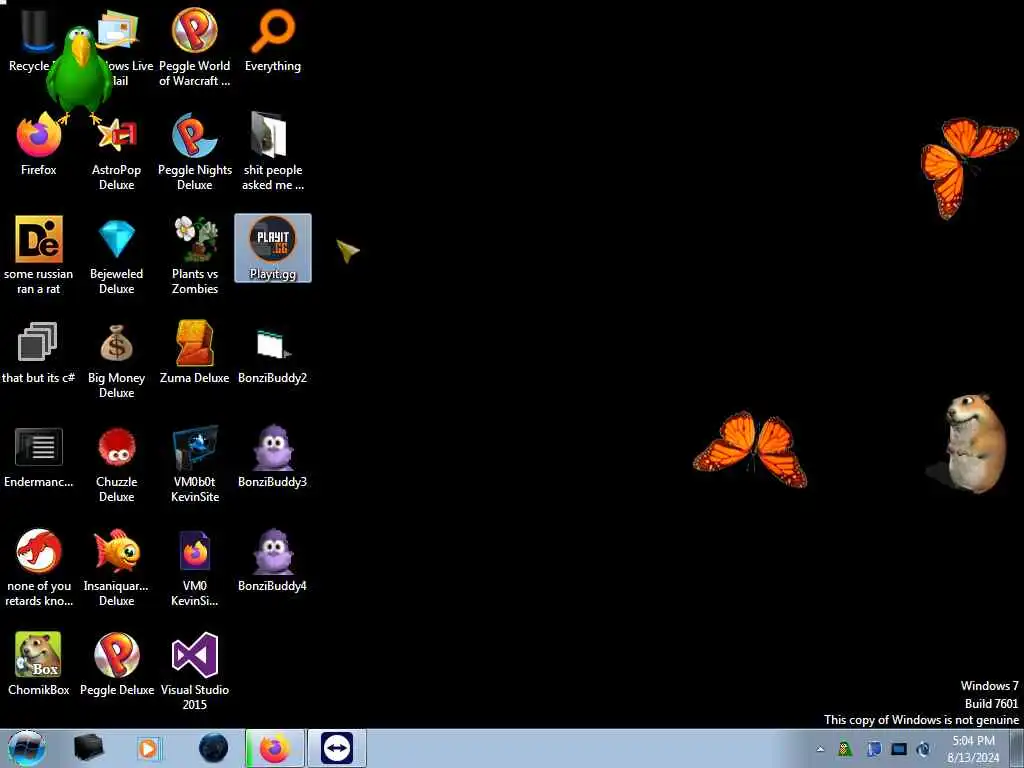1024x768 pixels.
Task: Open the taskbar clock showing 5:04 PM
Action: [973, 749]
